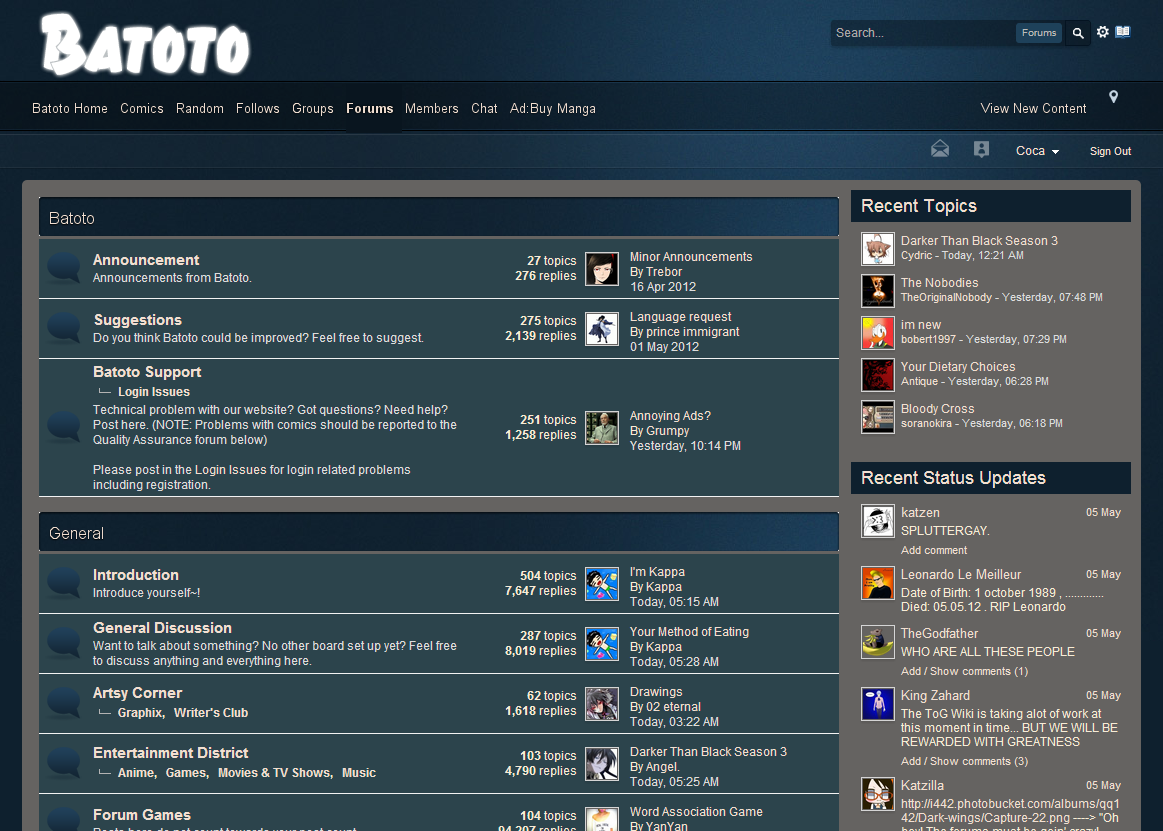Viewport: 1163px width, 831px height.
Task: Click King Zahard's avatar in status updates
Action: pos(877,703)
